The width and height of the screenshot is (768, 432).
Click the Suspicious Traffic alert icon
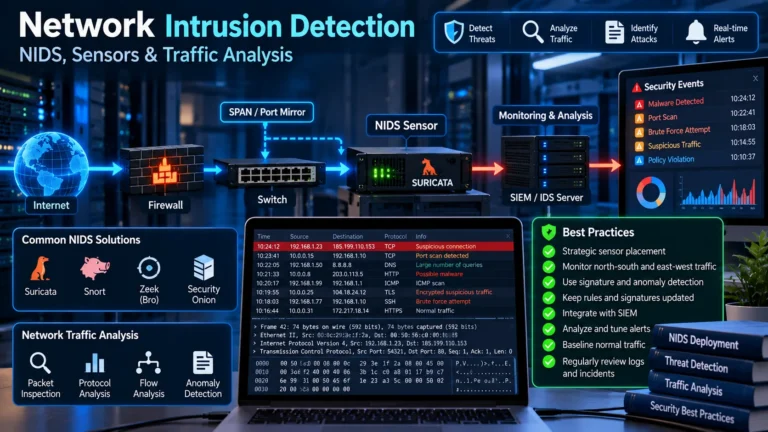coord(639,146)
